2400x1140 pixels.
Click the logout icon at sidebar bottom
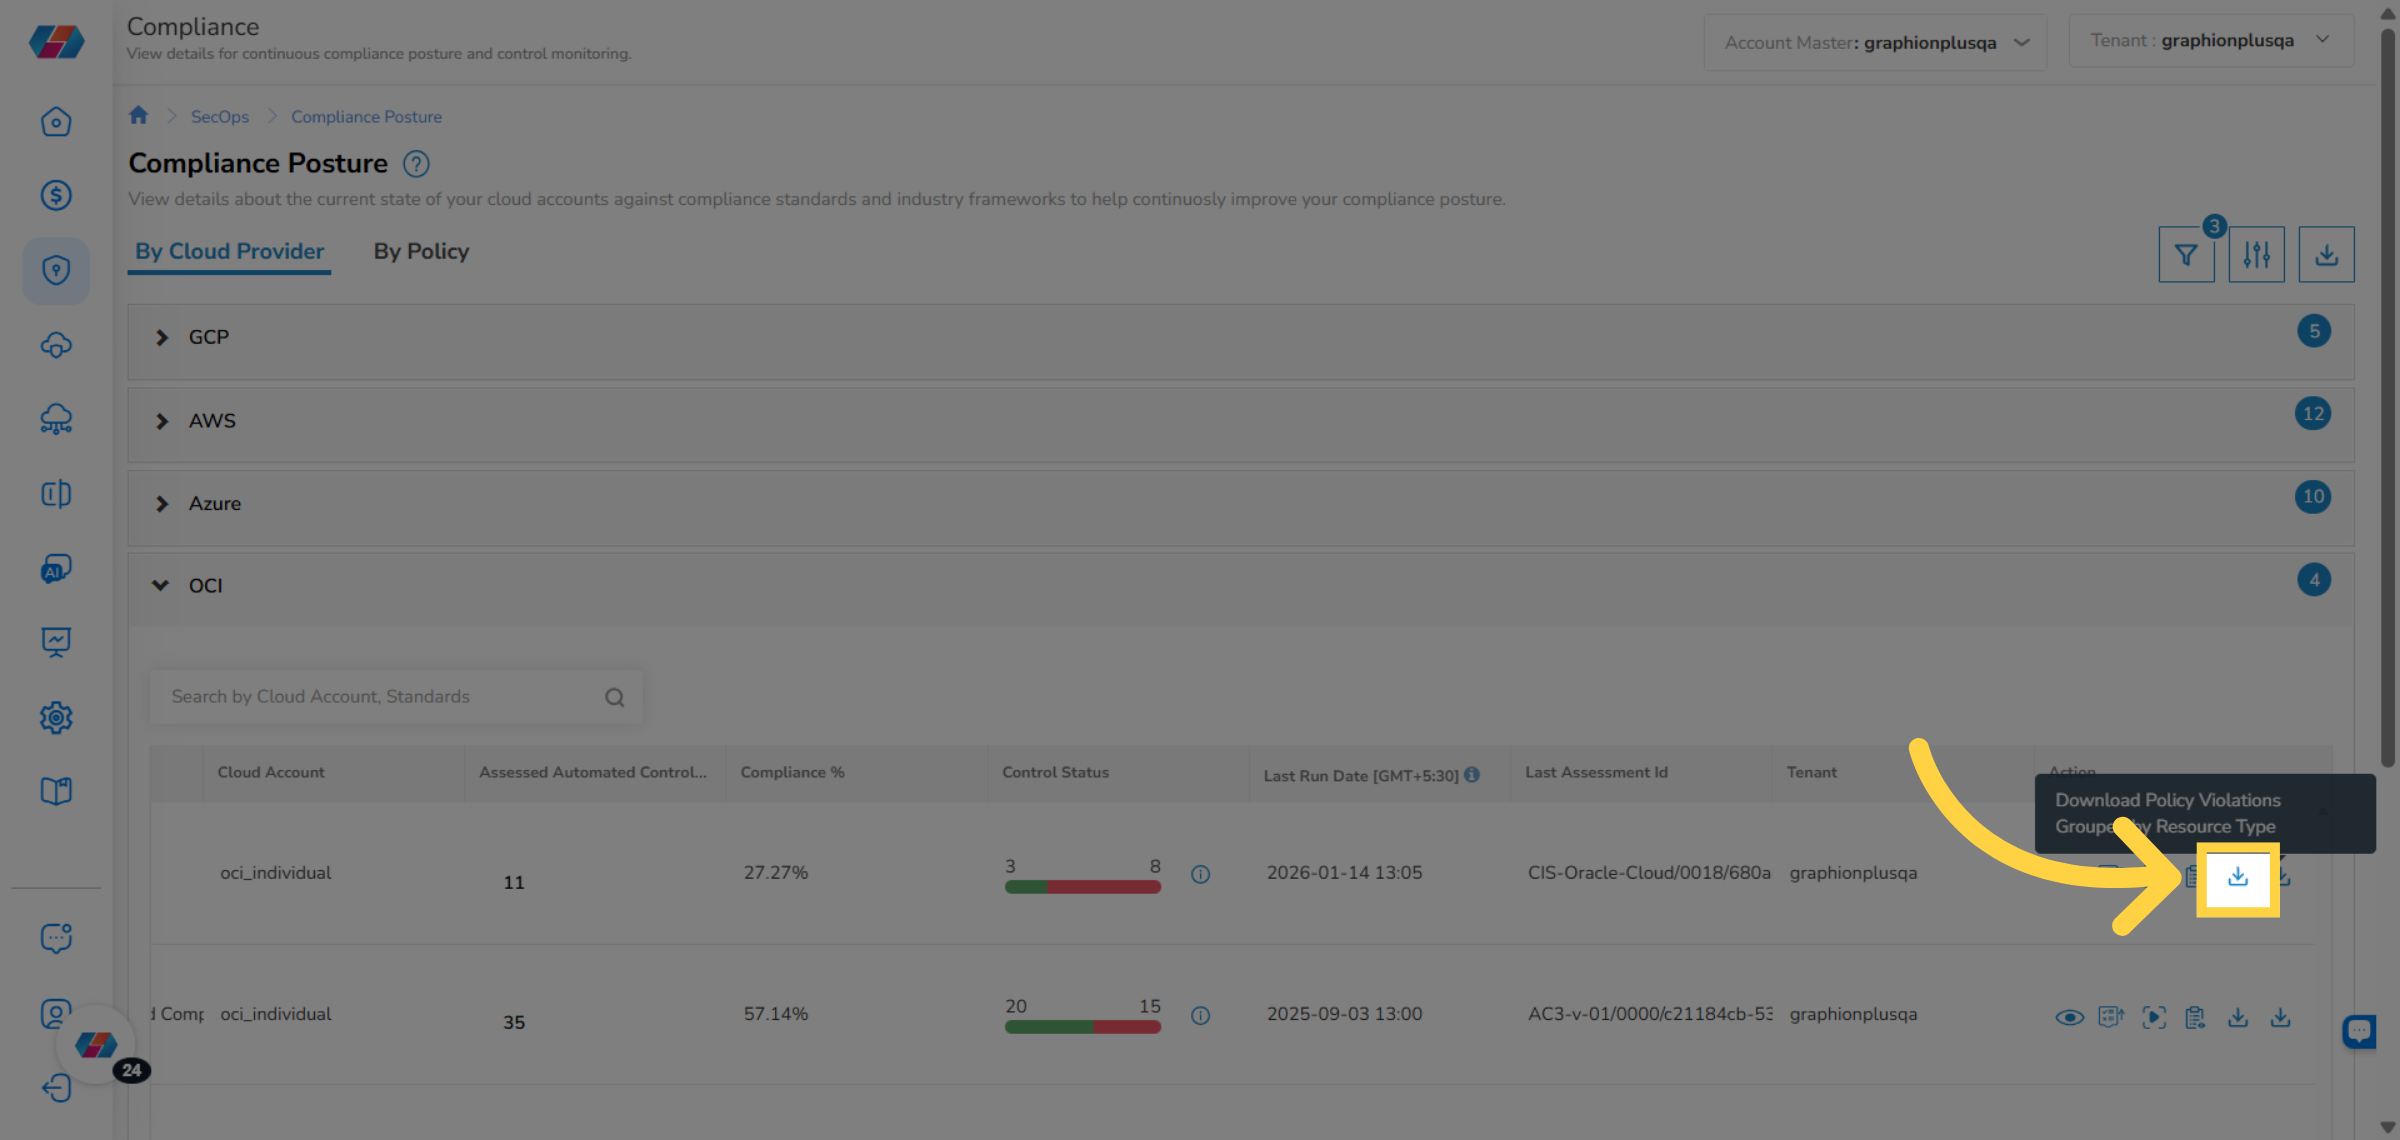56,1088
